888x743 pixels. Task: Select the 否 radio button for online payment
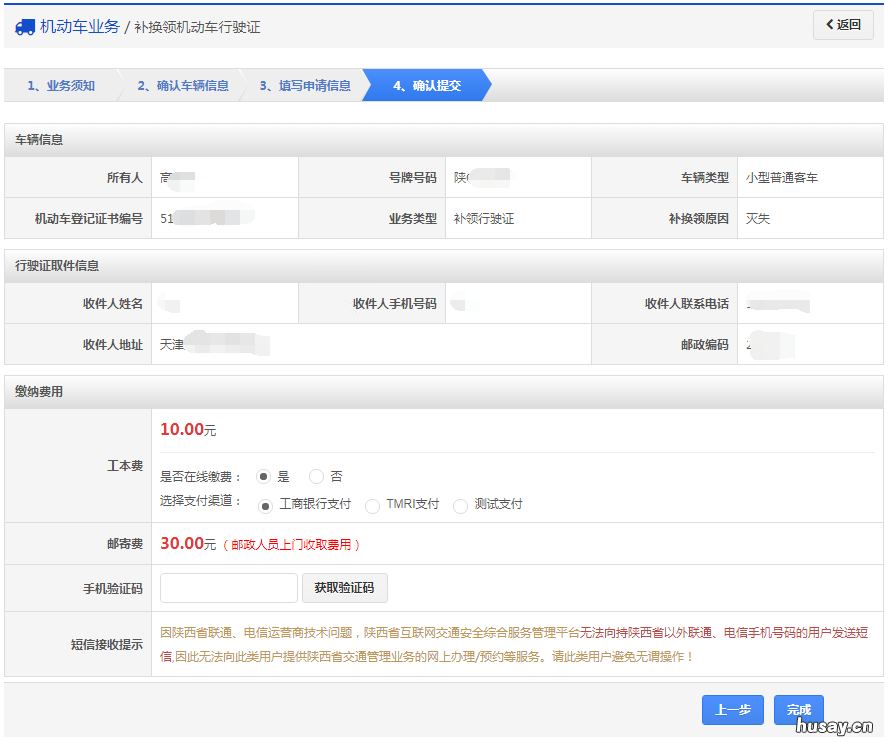coord(316,476)
